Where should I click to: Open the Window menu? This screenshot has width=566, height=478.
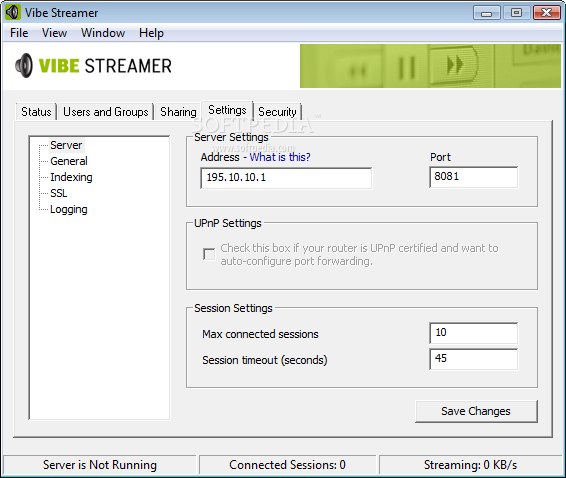[x=103, y=33]
